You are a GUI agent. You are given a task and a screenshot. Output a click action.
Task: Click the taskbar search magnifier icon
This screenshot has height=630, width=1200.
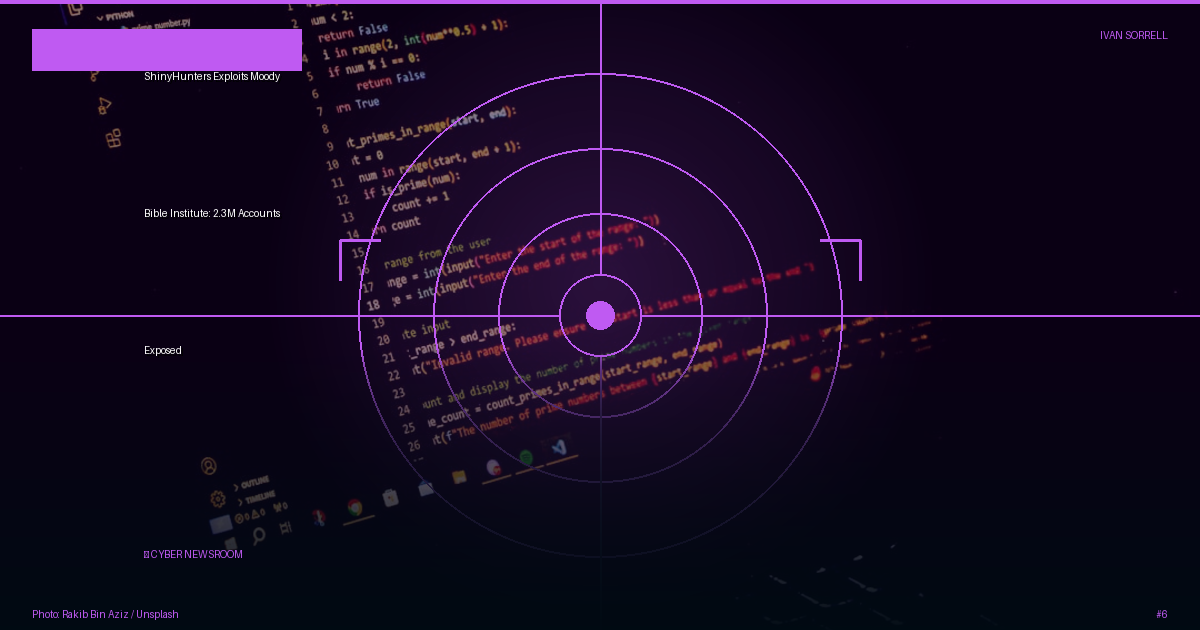(258, 536)
